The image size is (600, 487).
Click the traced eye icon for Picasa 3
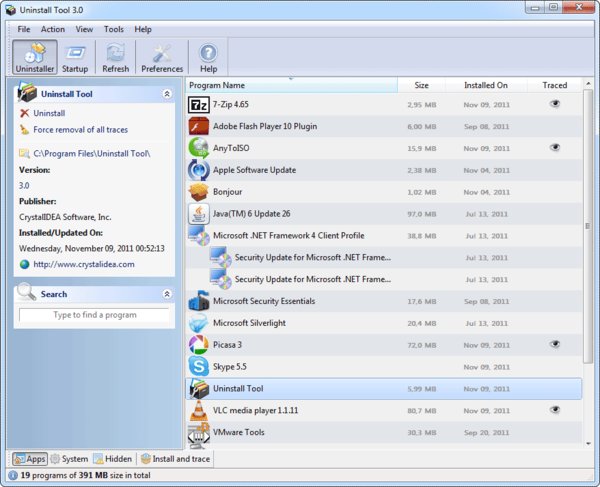click(x=555, y=344)
